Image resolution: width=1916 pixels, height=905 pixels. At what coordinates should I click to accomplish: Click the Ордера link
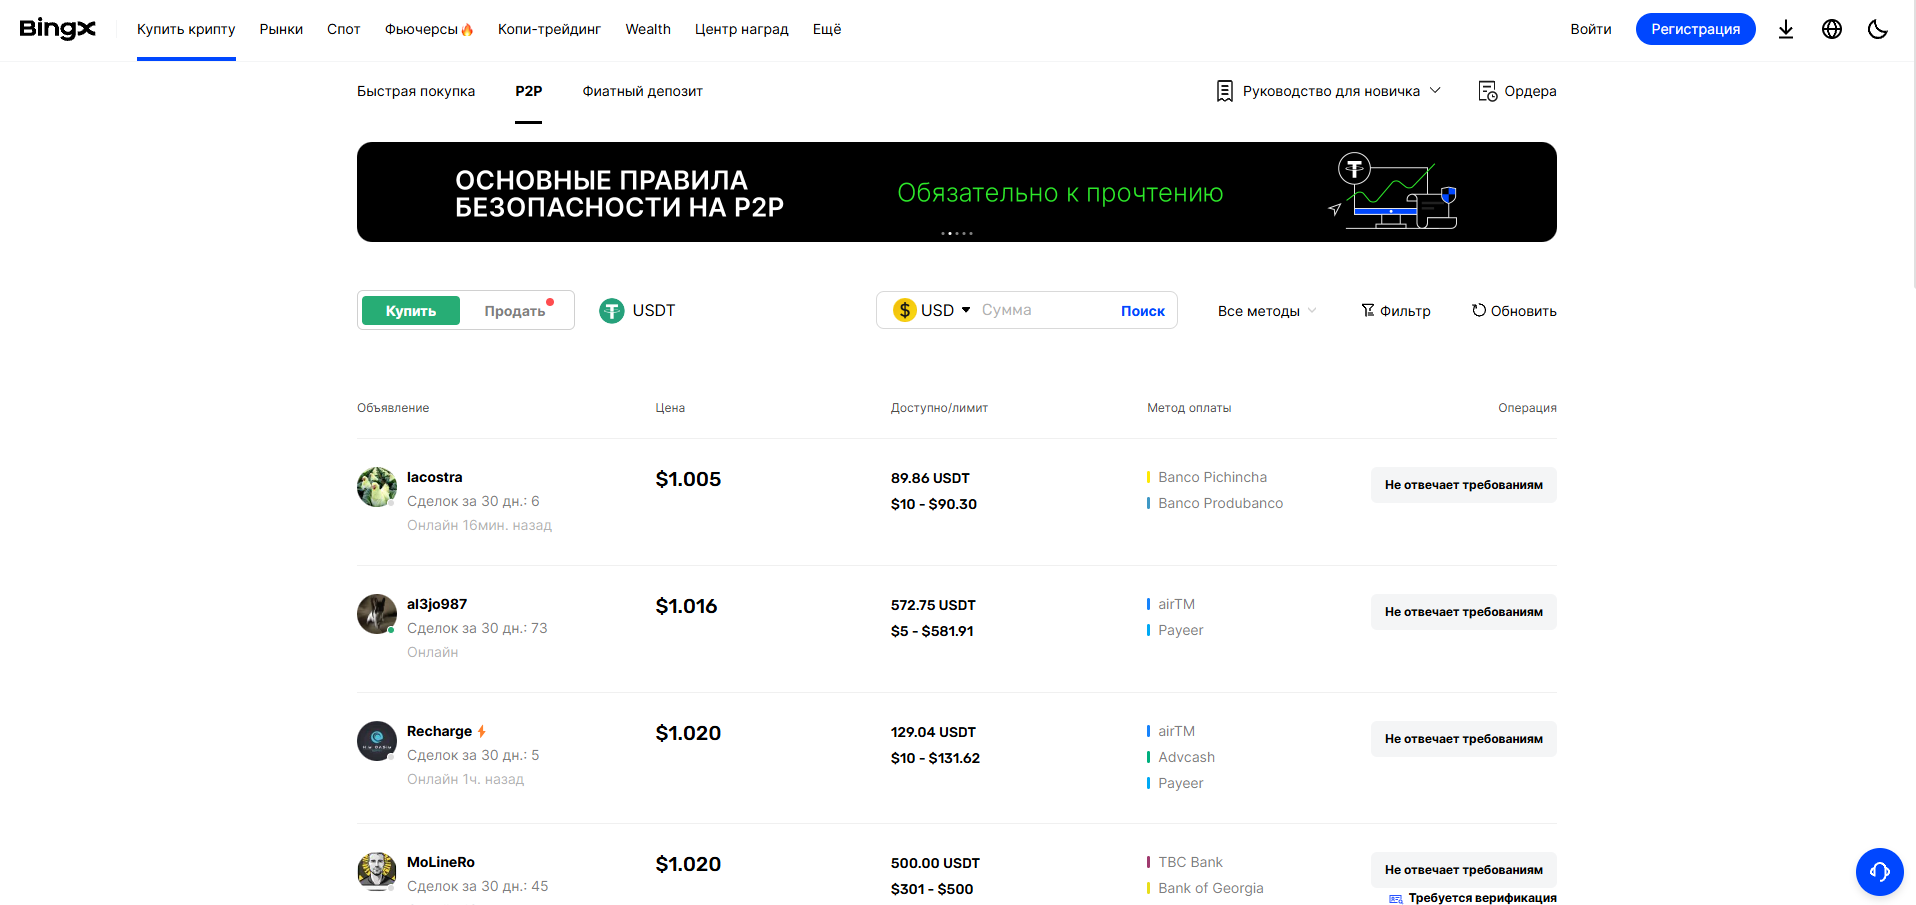1530,91
